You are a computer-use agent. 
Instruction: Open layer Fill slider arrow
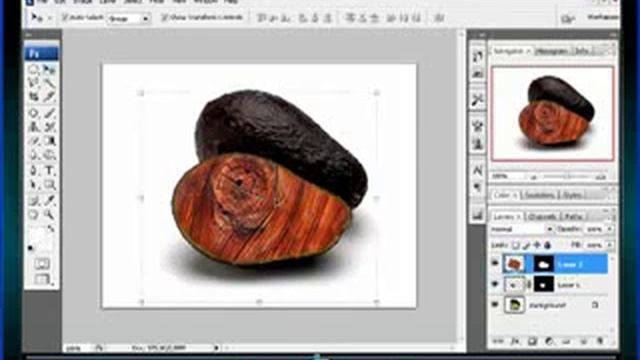pos(609,245)
